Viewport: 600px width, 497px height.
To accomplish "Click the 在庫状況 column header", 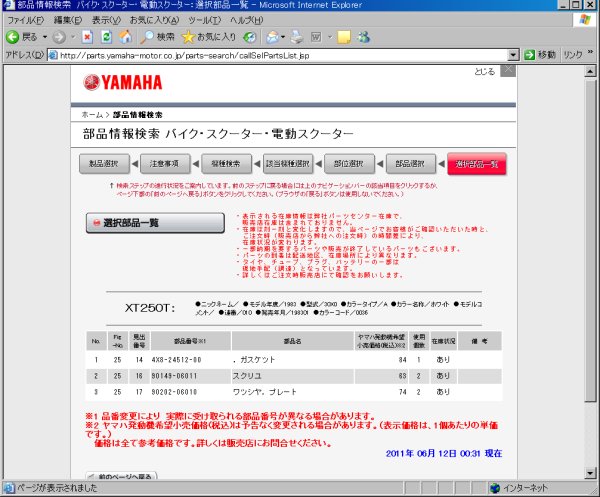I will 443,341.
